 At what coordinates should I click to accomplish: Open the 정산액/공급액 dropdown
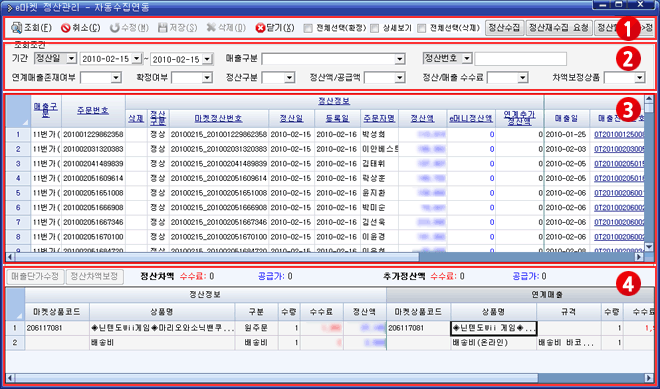coord(400,77)
